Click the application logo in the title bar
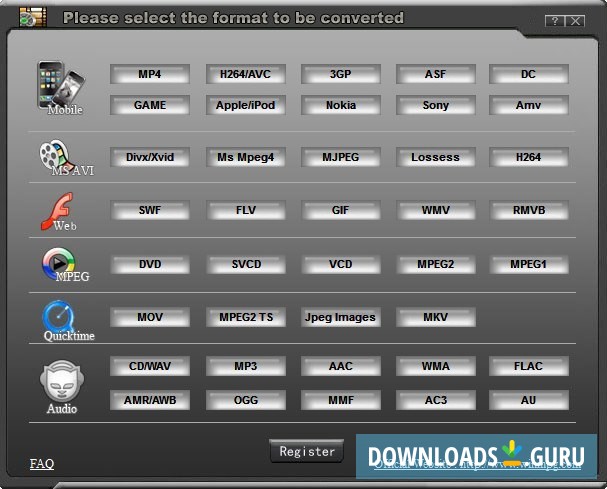The height and width of the screenshot is (489, 607). tap(33, 17)
